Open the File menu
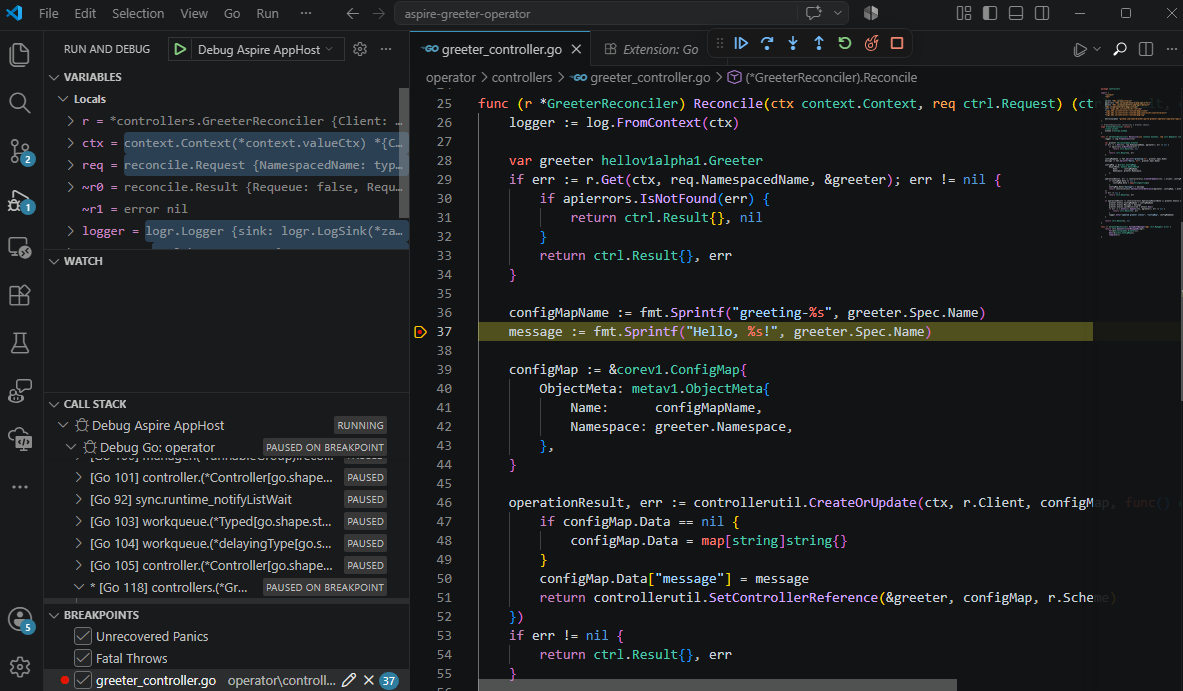The height and width of the screenshot is (691, 1183). pyautogui.click(x=48, y=14)
